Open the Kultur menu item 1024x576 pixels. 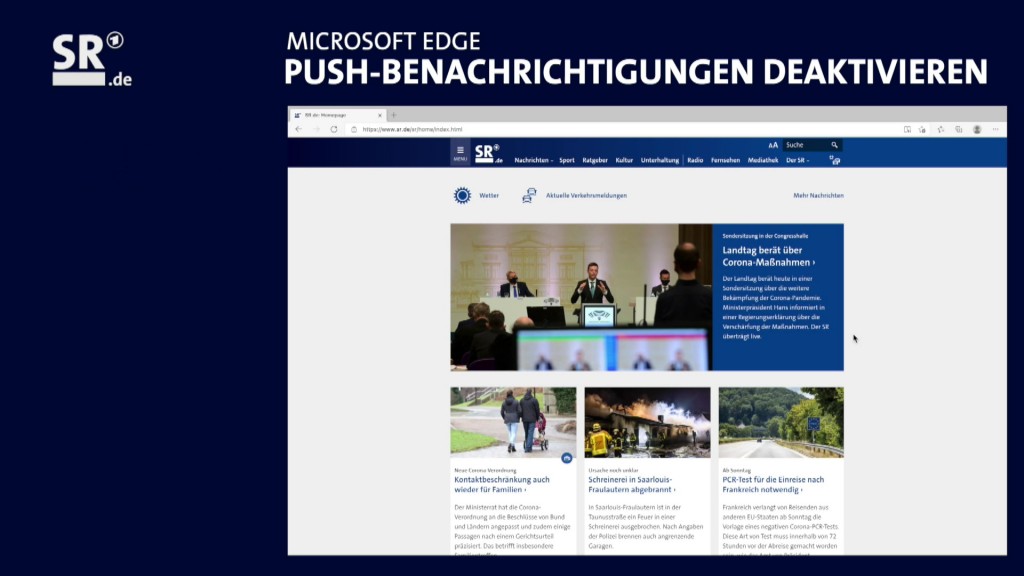pyautogui.click(x=624, y=160)
